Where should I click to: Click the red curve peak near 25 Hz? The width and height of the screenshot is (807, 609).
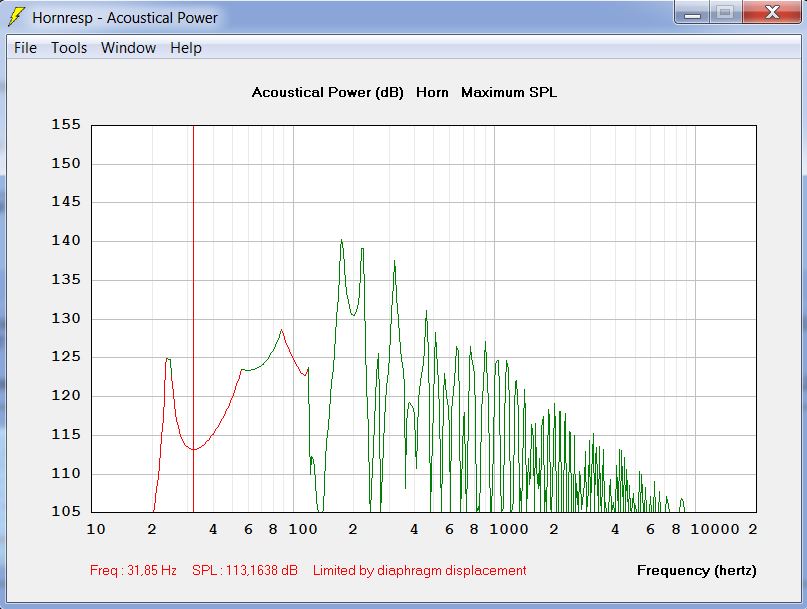point(168,359)
